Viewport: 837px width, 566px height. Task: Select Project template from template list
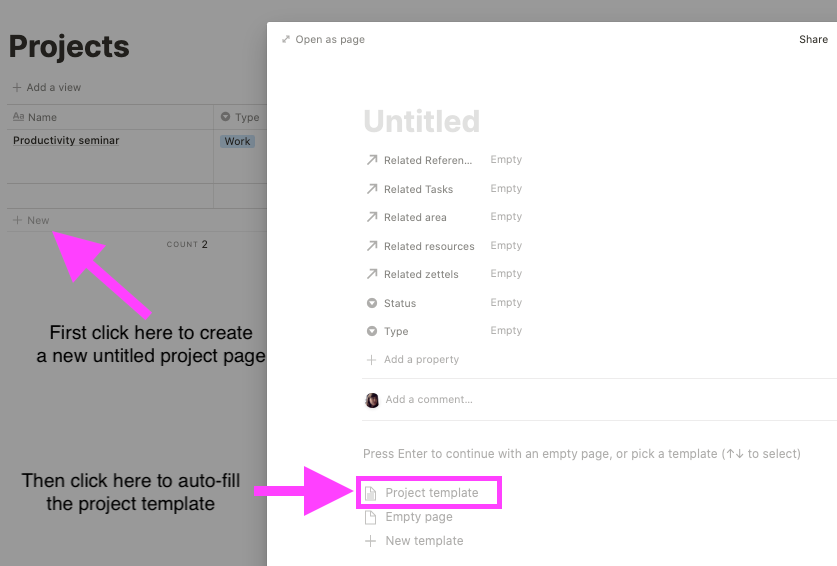coord(431,493)
